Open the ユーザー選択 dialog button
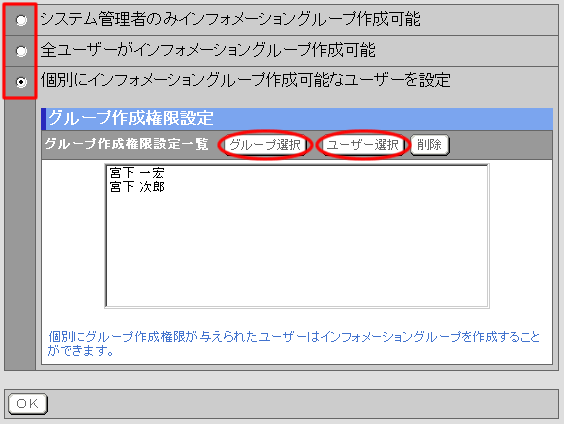Image resolution: width=564 pixels, height=424 pixels. (x=363, y=145)
